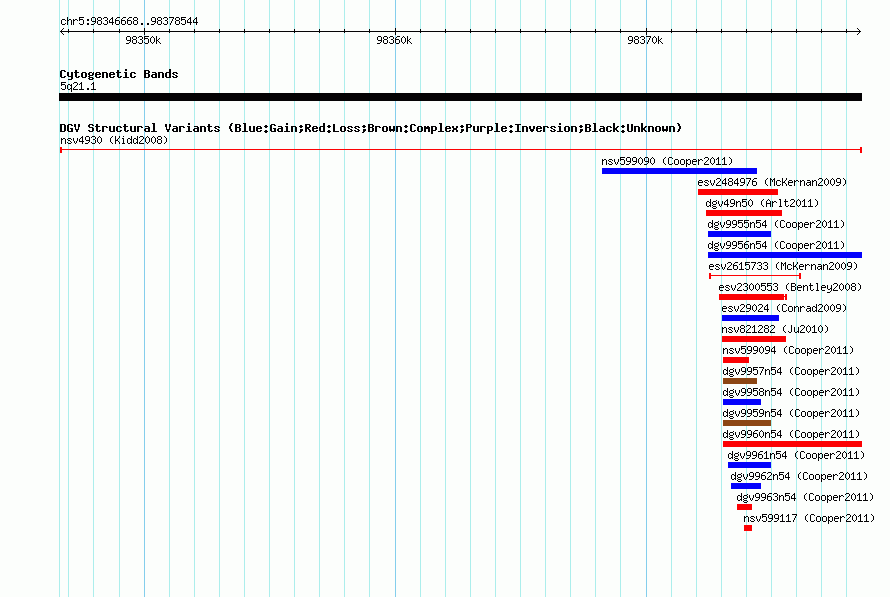Select the red esv2484976 loss bar
890x597 pixels.
tap(738, 192)
